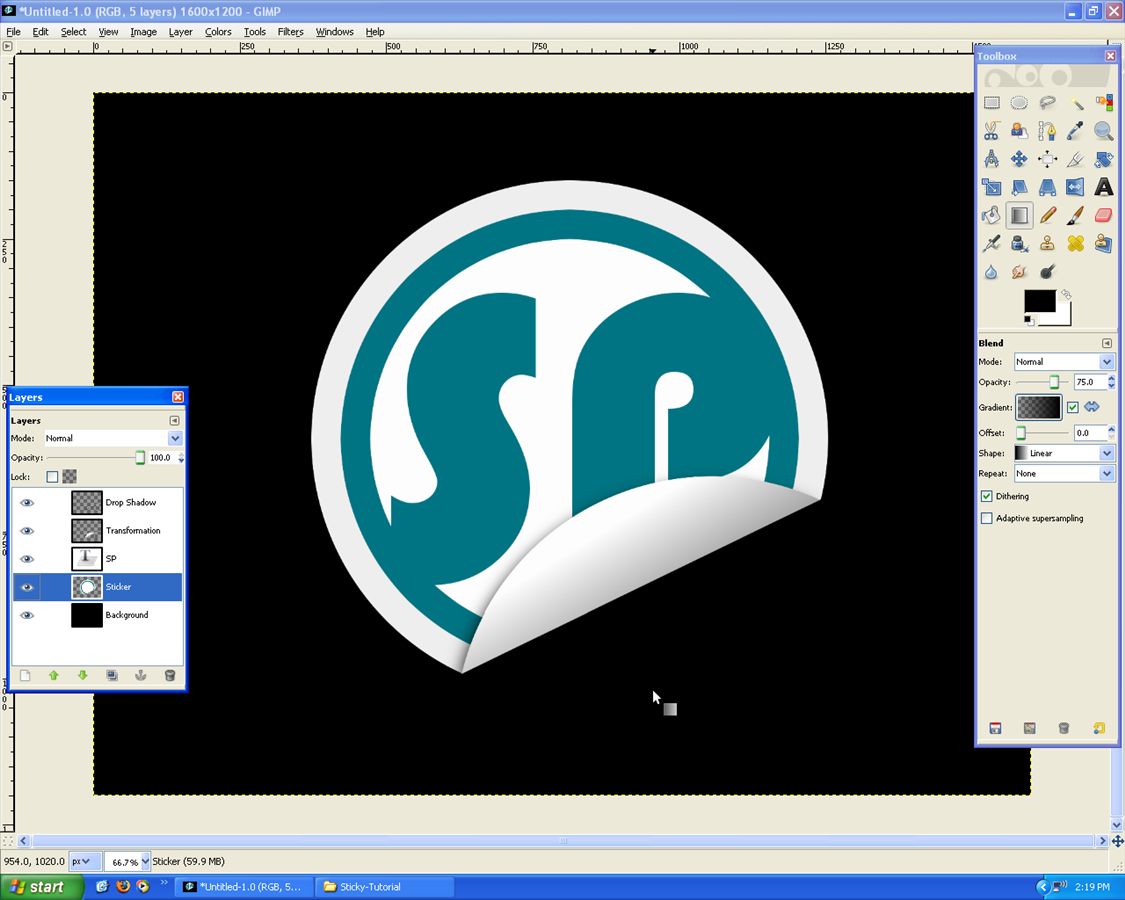Open the black foreground color swatch
This screenshot has width=1125, height=900.
[x=1040, y=301]
